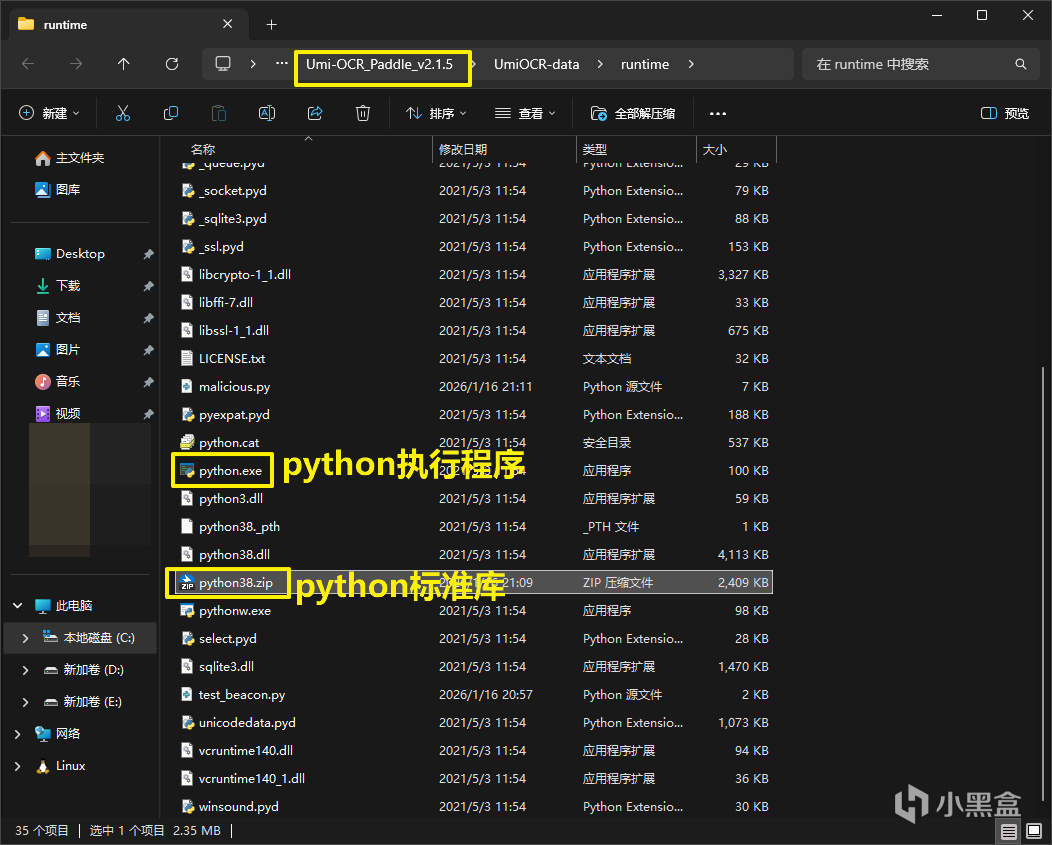
Task: Click the Share icon
Action: (315, 113)
